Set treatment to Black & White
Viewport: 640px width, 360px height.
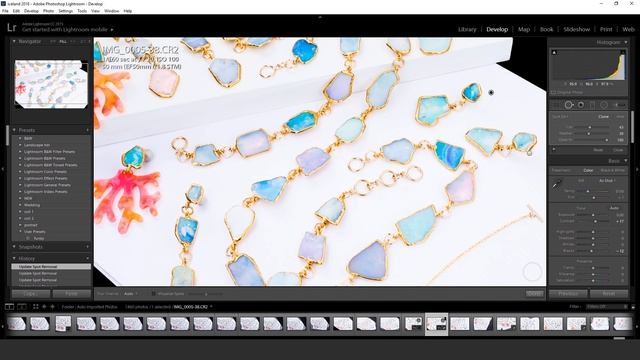(612, 170)
